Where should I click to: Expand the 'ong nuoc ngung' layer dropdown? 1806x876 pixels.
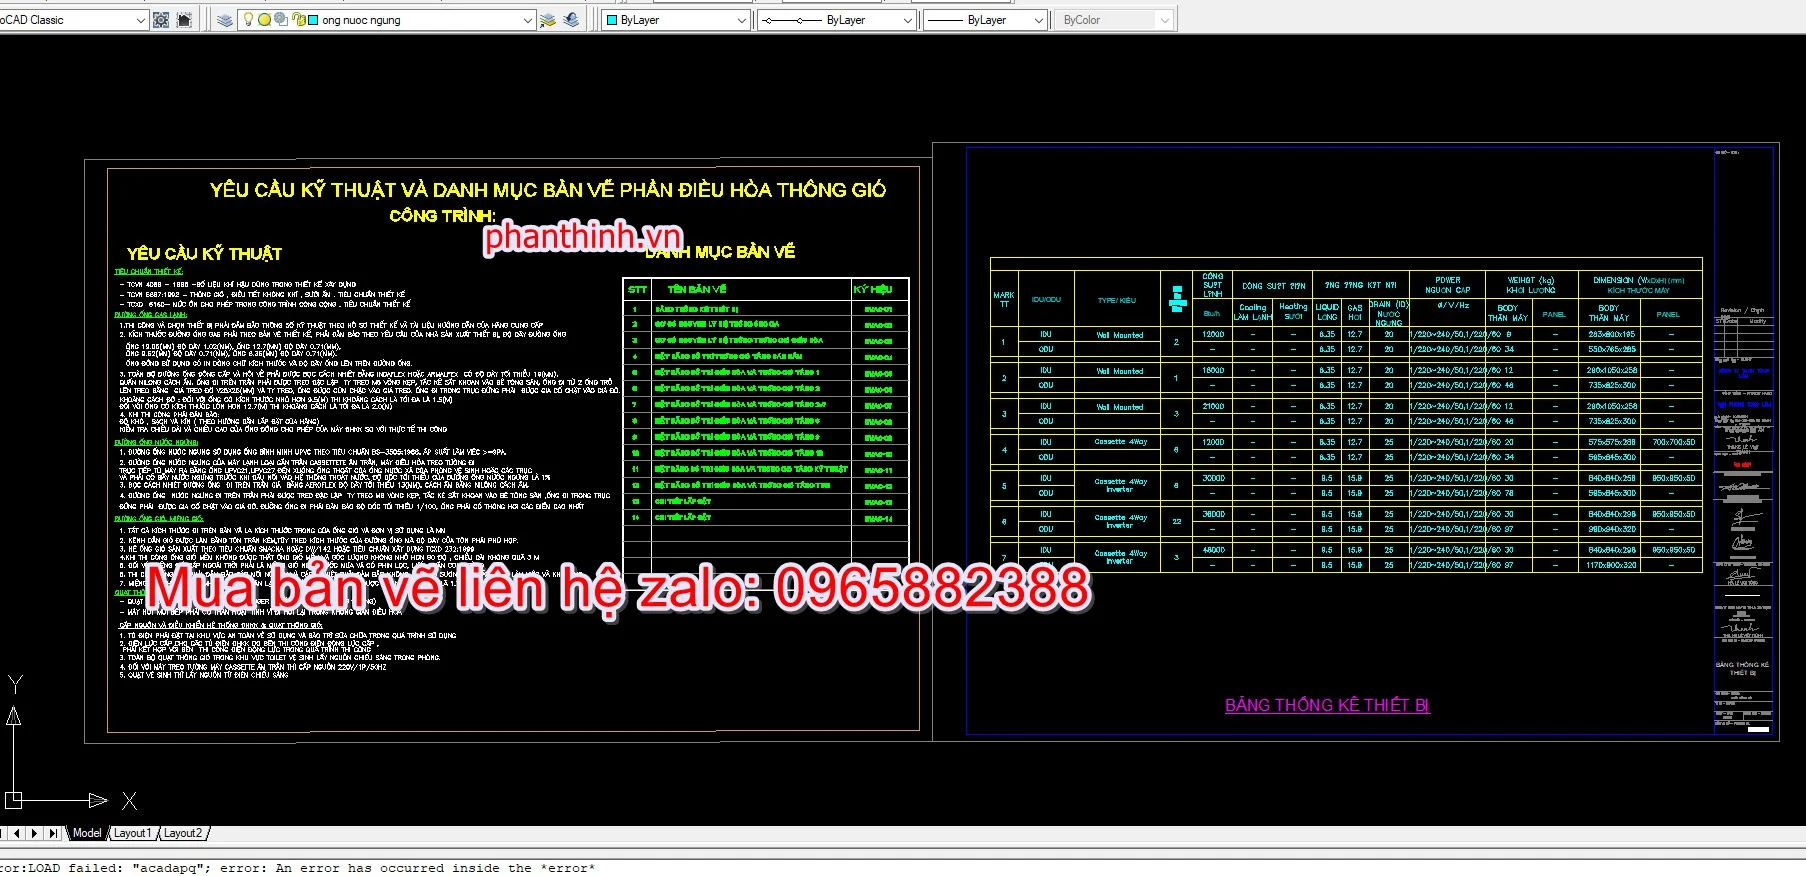(x=528, y=20)
